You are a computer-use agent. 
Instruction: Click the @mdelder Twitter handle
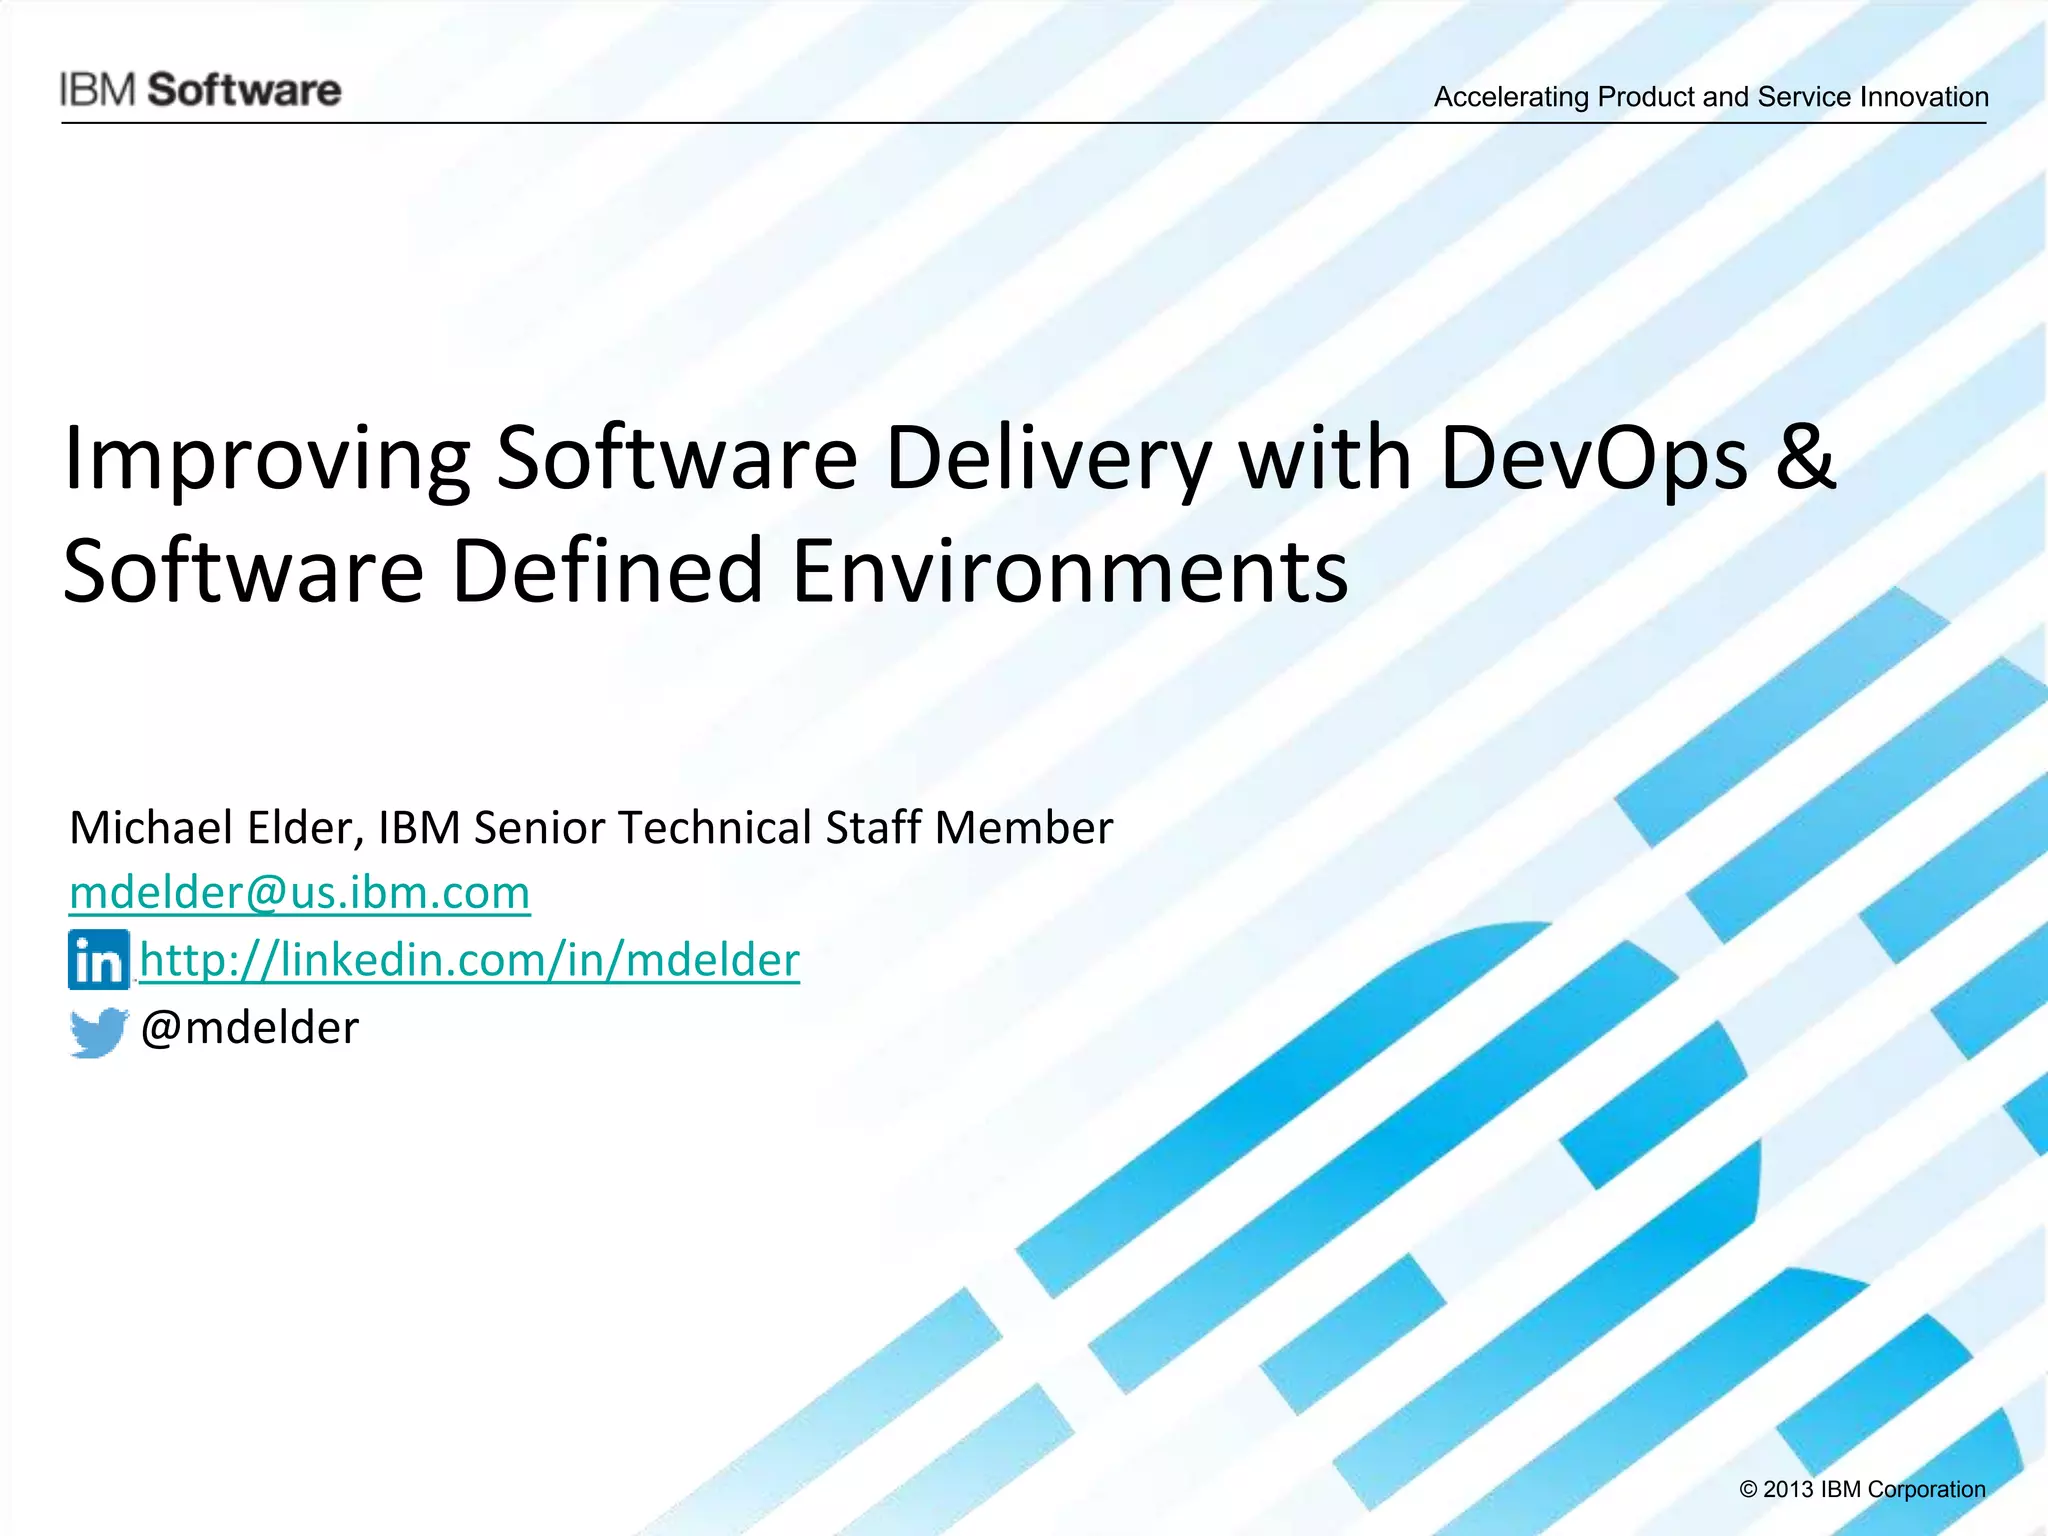[x=249, y=1028]
